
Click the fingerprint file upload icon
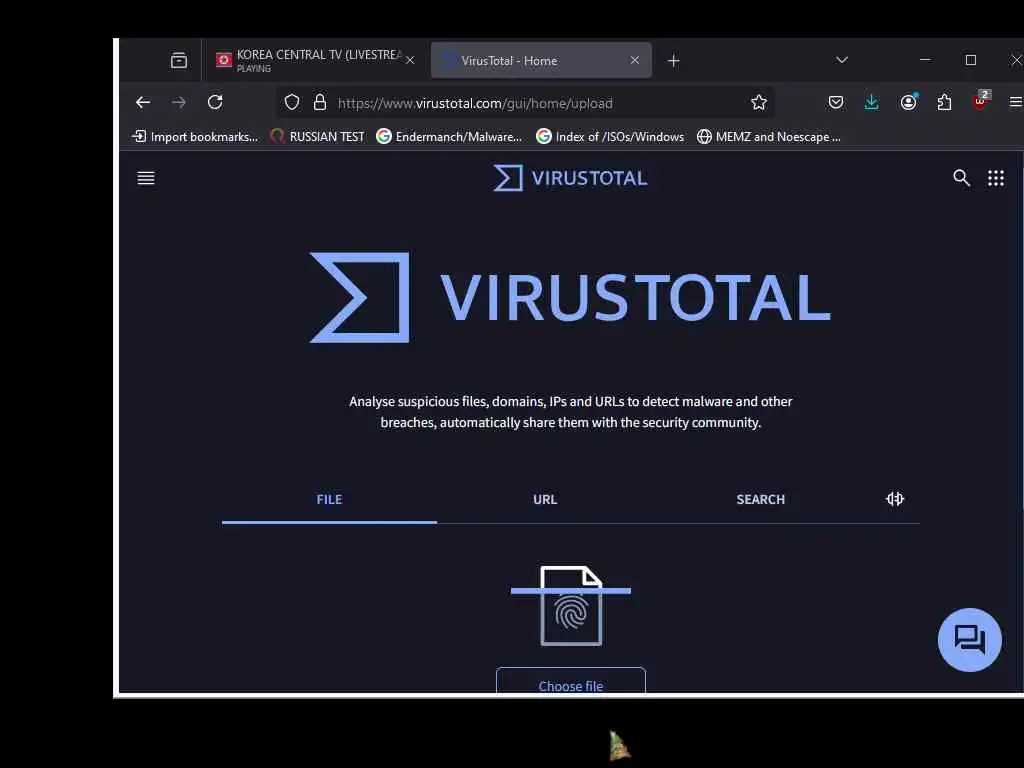click(571, 605)
